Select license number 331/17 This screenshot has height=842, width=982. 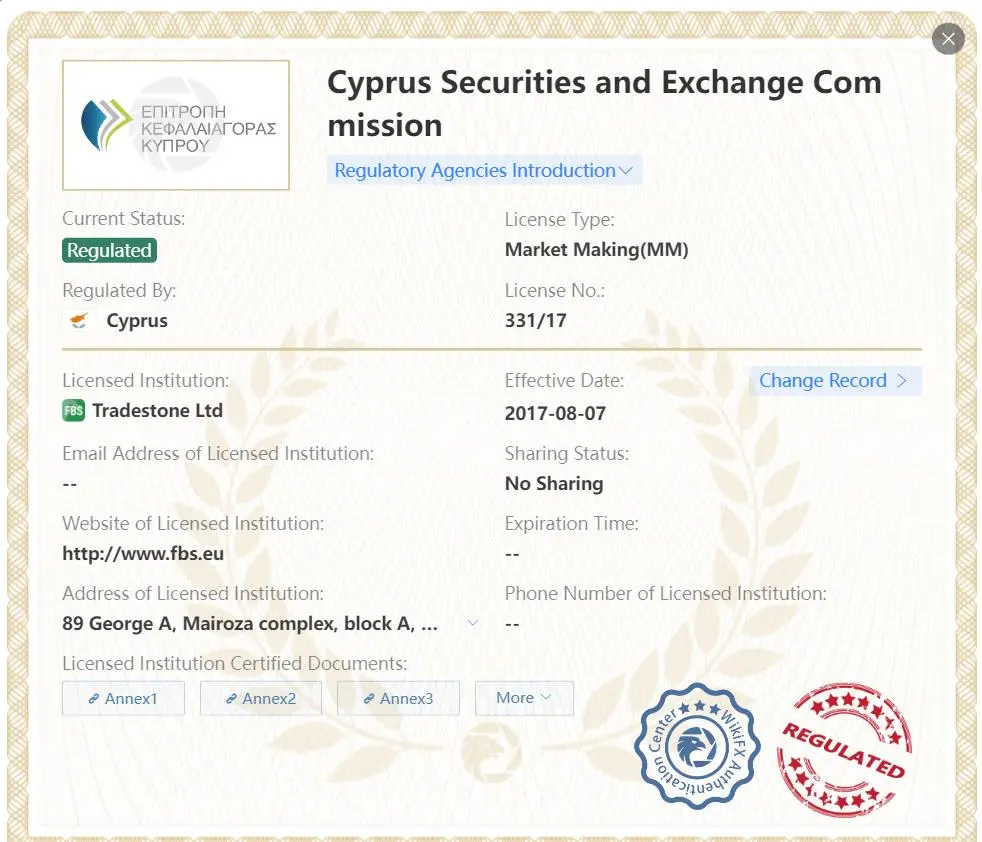tap(535, 320)
